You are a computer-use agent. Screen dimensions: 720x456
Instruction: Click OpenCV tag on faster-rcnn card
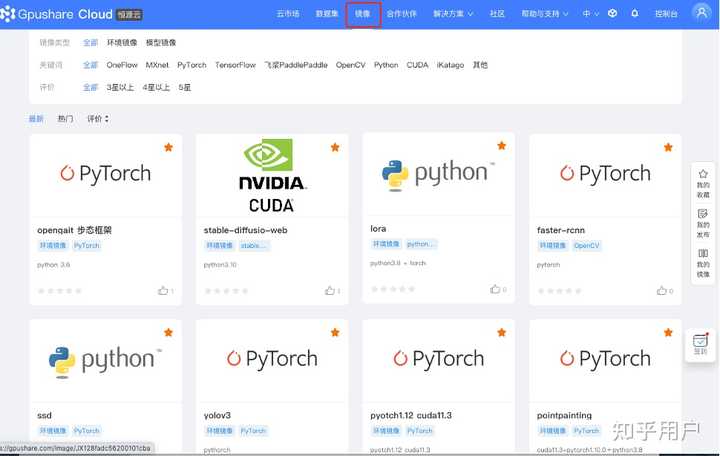click(x=586, y=246)
